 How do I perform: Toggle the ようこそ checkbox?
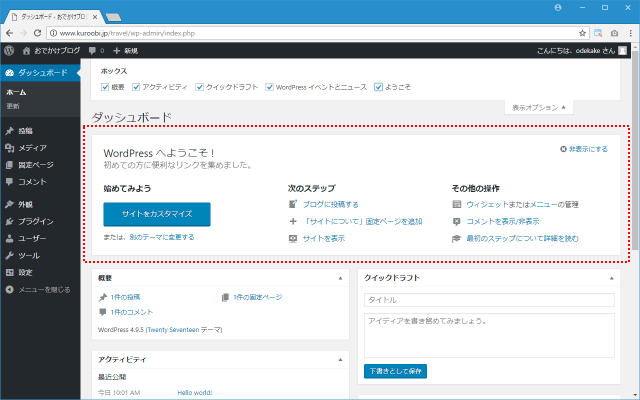(378, 87)
